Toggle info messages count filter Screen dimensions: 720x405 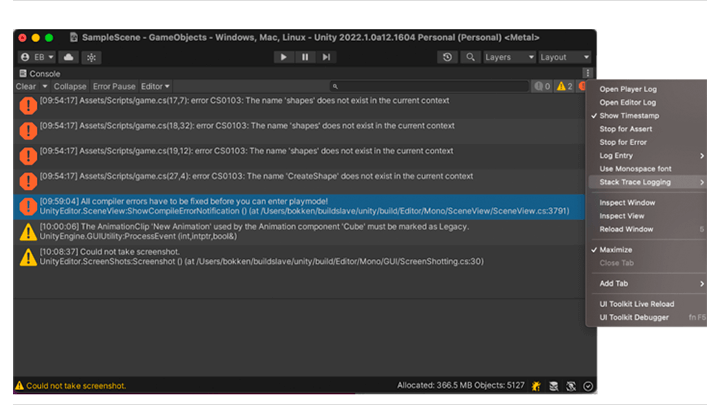(542, 86)
